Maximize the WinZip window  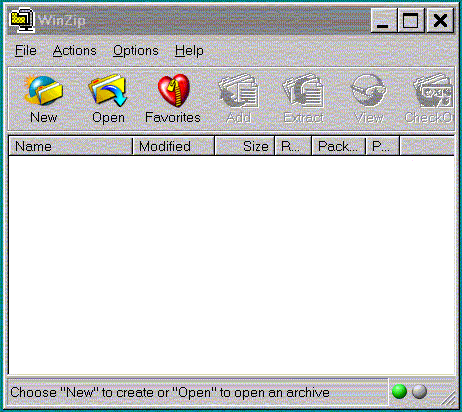click(x=411, y=21)
